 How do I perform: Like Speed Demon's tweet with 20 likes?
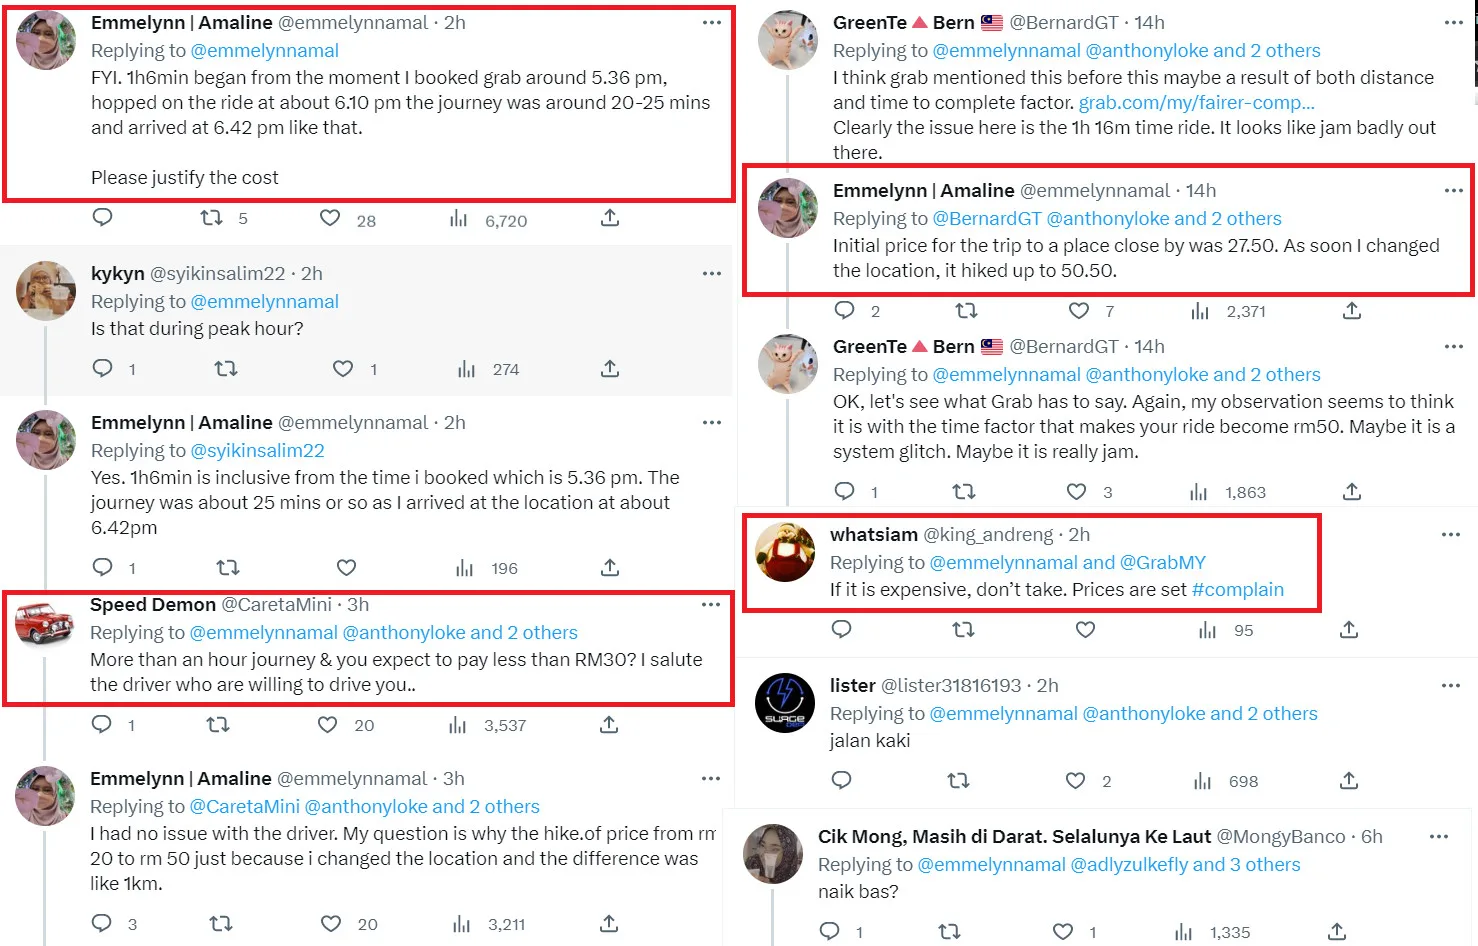click(x=328, y=725)
